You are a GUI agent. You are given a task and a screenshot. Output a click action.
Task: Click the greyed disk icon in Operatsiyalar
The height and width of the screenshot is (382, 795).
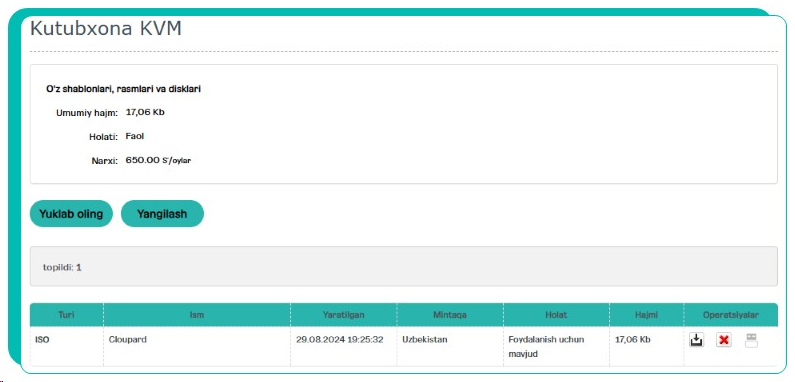click(751, 340)
